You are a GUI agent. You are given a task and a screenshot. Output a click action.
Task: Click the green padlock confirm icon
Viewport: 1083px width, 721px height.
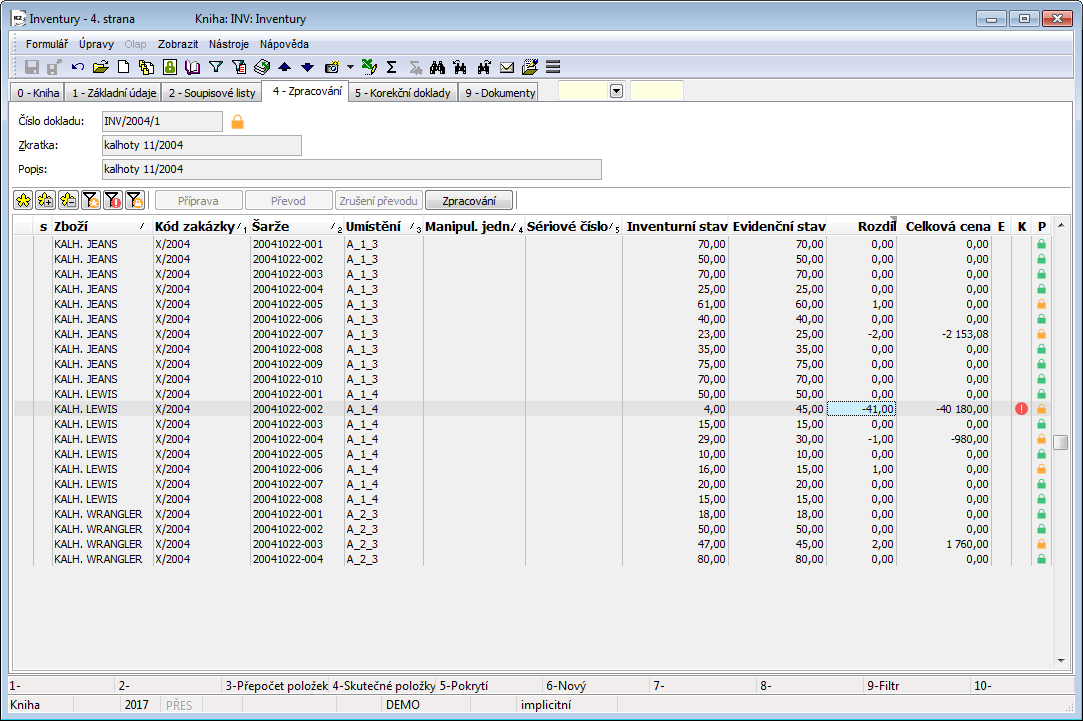[x=170, y=67]
